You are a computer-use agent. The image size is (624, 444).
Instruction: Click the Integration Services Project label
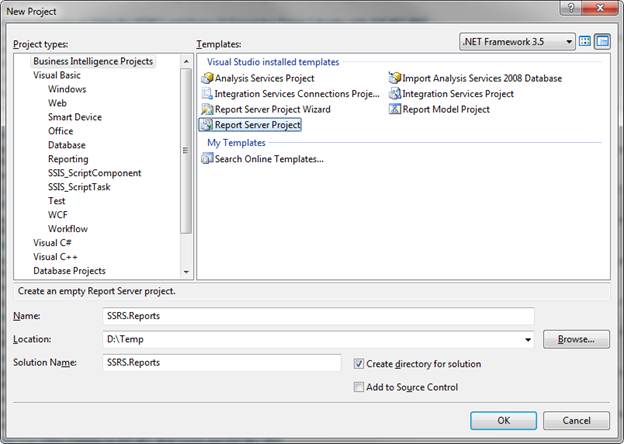tap(458, 94)
